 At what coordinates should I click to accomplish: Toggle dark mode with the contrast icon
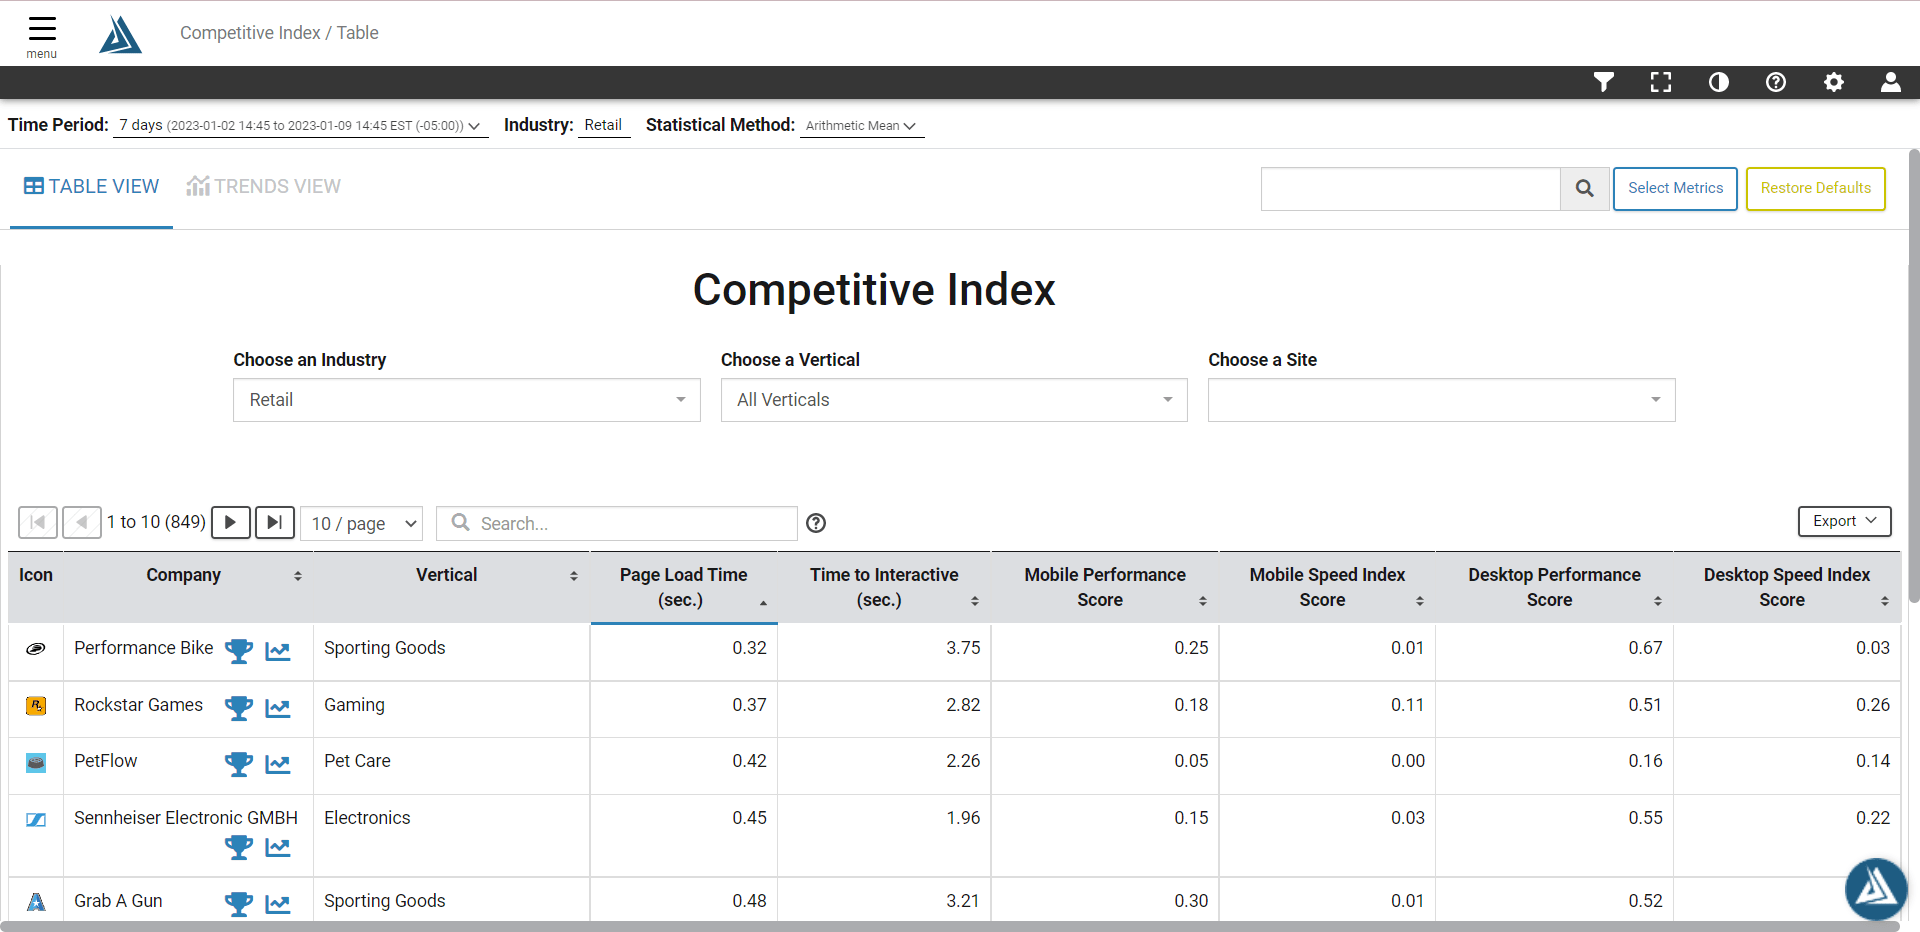(1718, 82)
